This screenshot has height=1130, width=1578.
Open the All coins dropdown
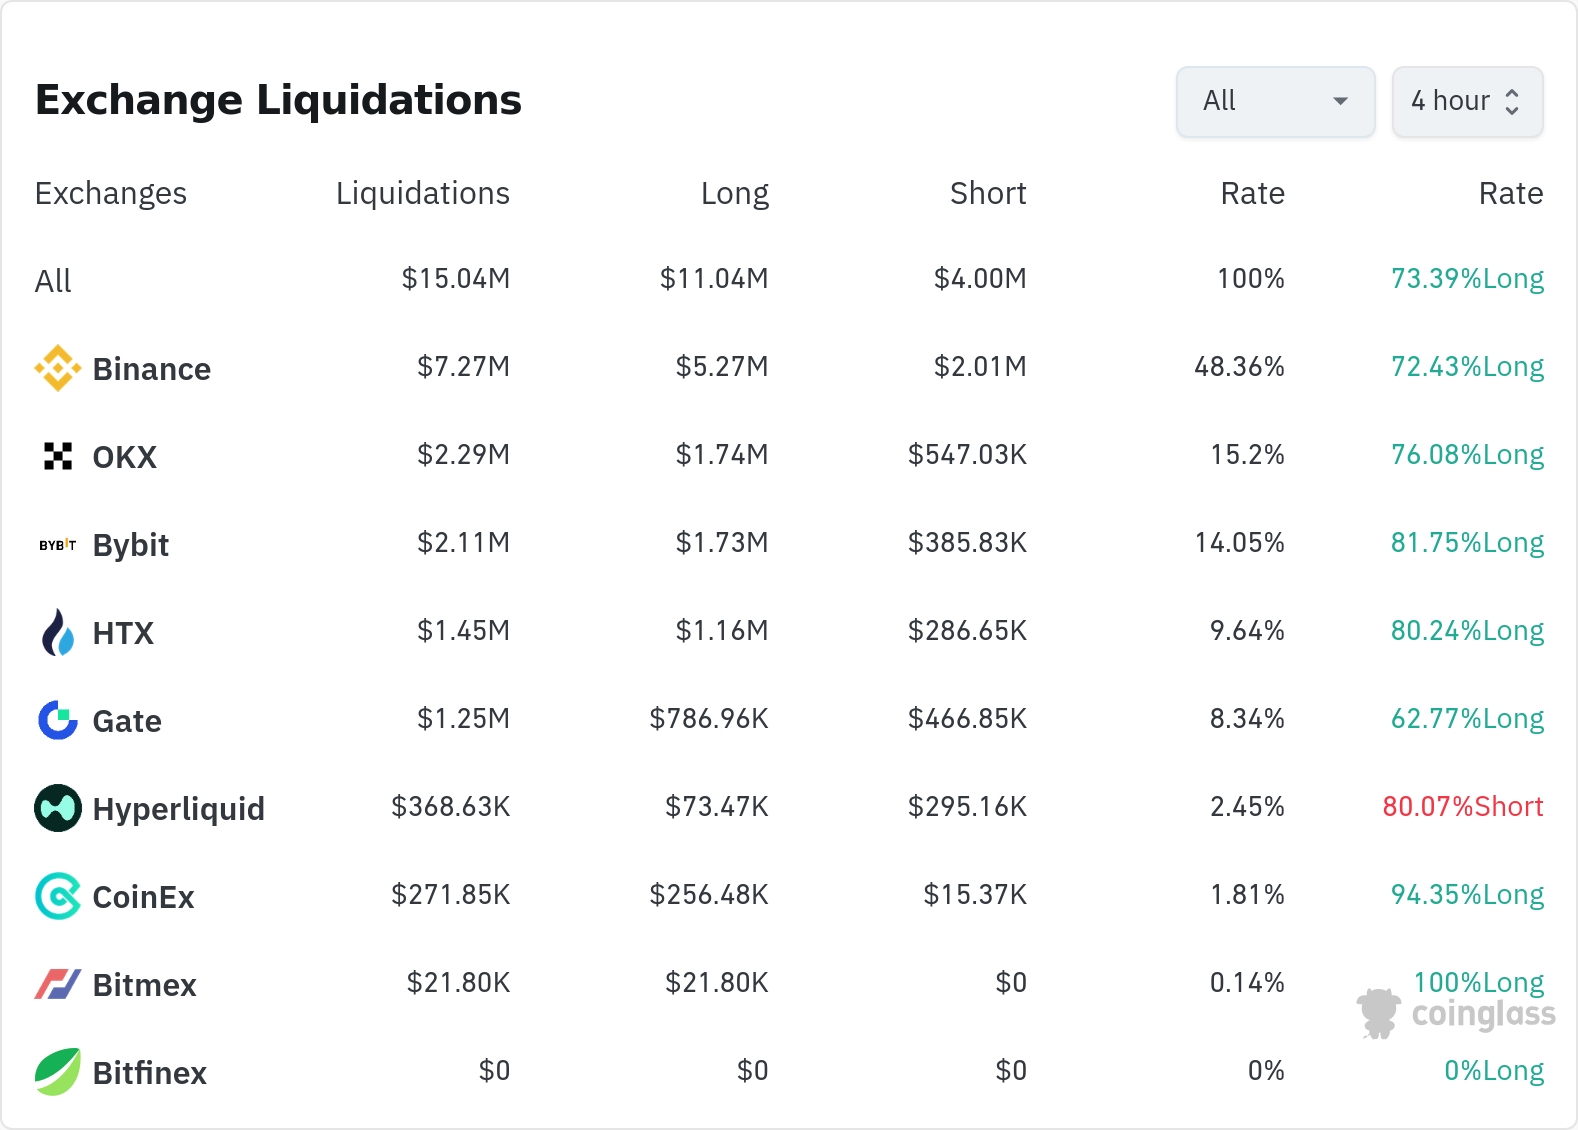coord(1275,101)
